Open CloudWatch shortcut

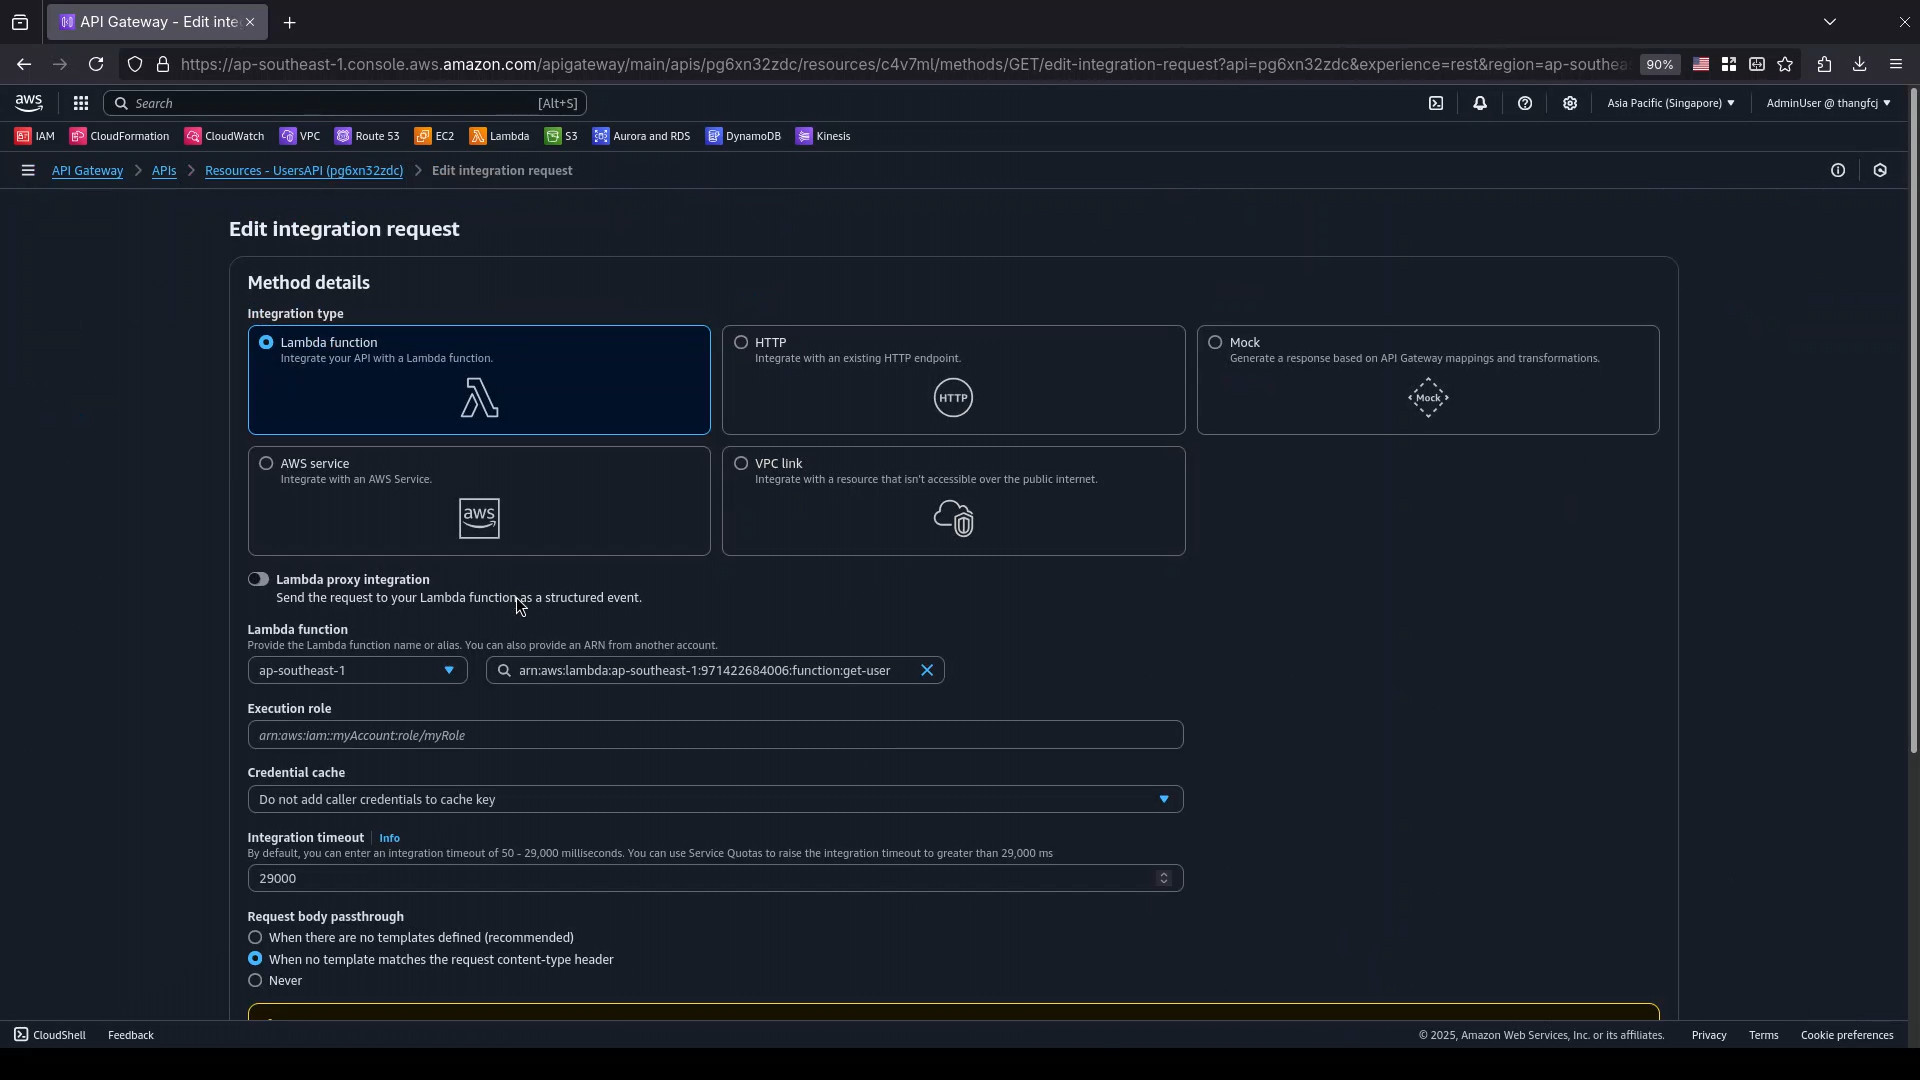[224, 137]
